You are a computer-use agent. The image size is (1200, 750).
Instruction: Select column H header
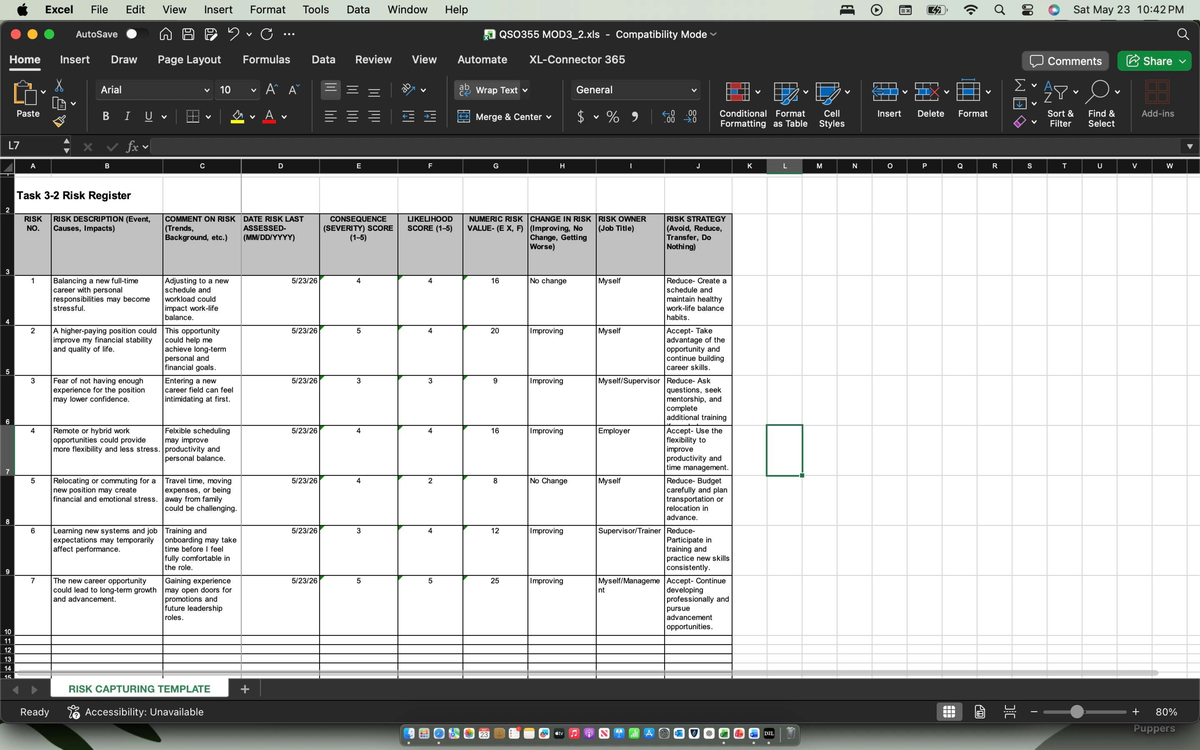pos(561,166)
